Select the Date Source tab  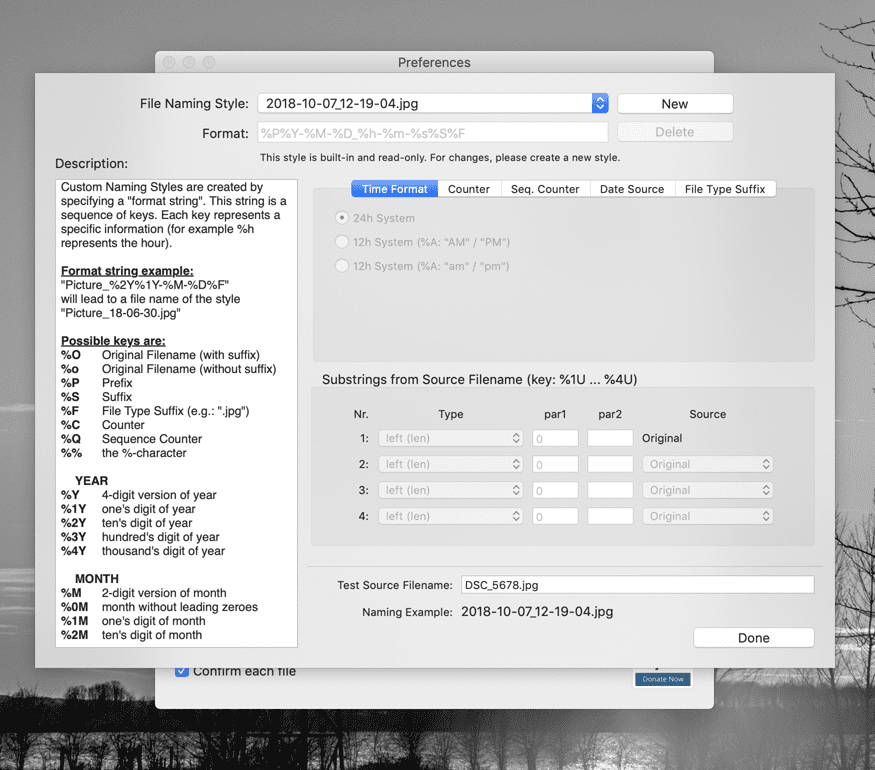[632, 189]
